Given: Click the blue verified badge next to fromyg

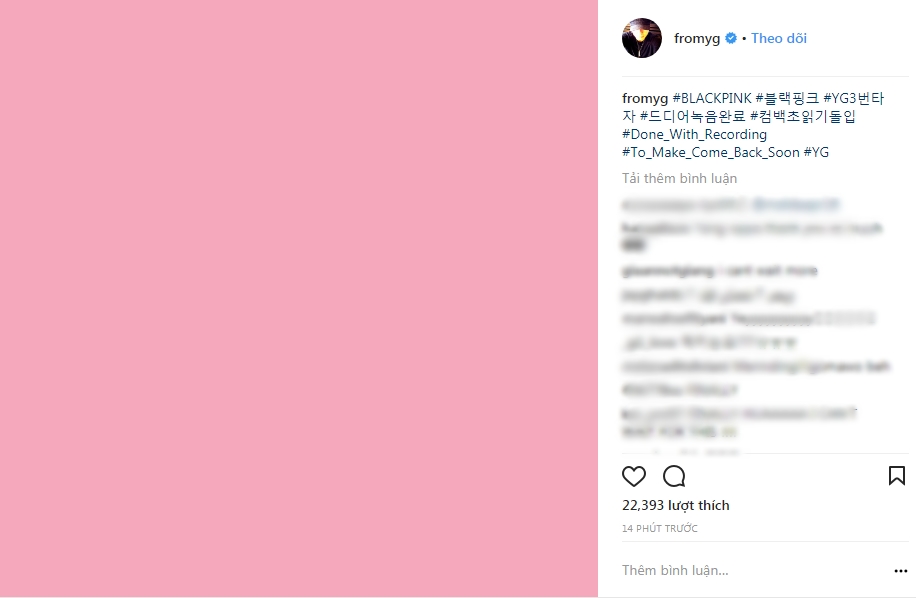Looking at the screenshot, I should point(731,39).
